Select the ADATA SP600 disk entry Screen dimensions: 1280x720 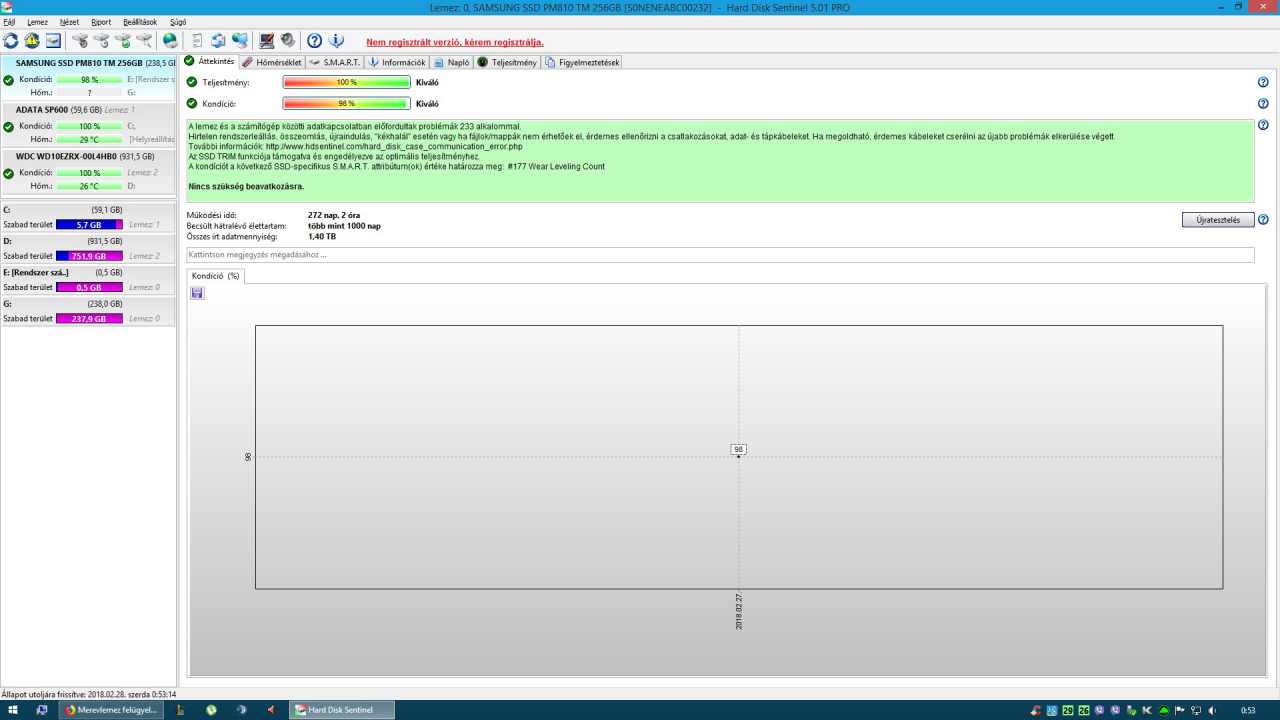point(88,124)
